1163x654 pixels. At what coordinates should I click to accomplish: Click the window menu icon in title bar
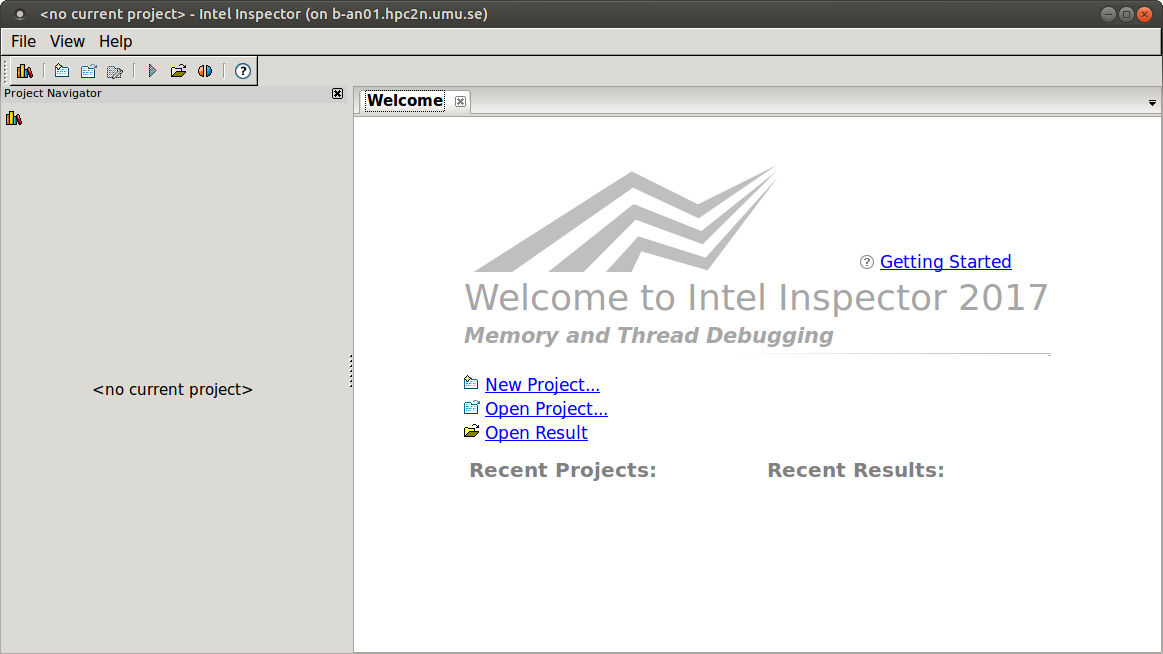click(x=20, y=14)
